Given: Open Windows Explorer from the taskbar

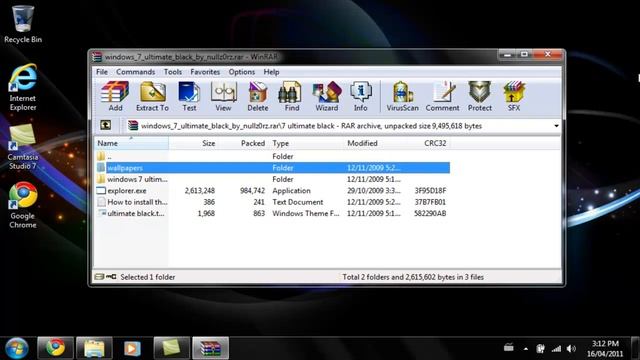Looking at the screenshot, I should point(94,348).
